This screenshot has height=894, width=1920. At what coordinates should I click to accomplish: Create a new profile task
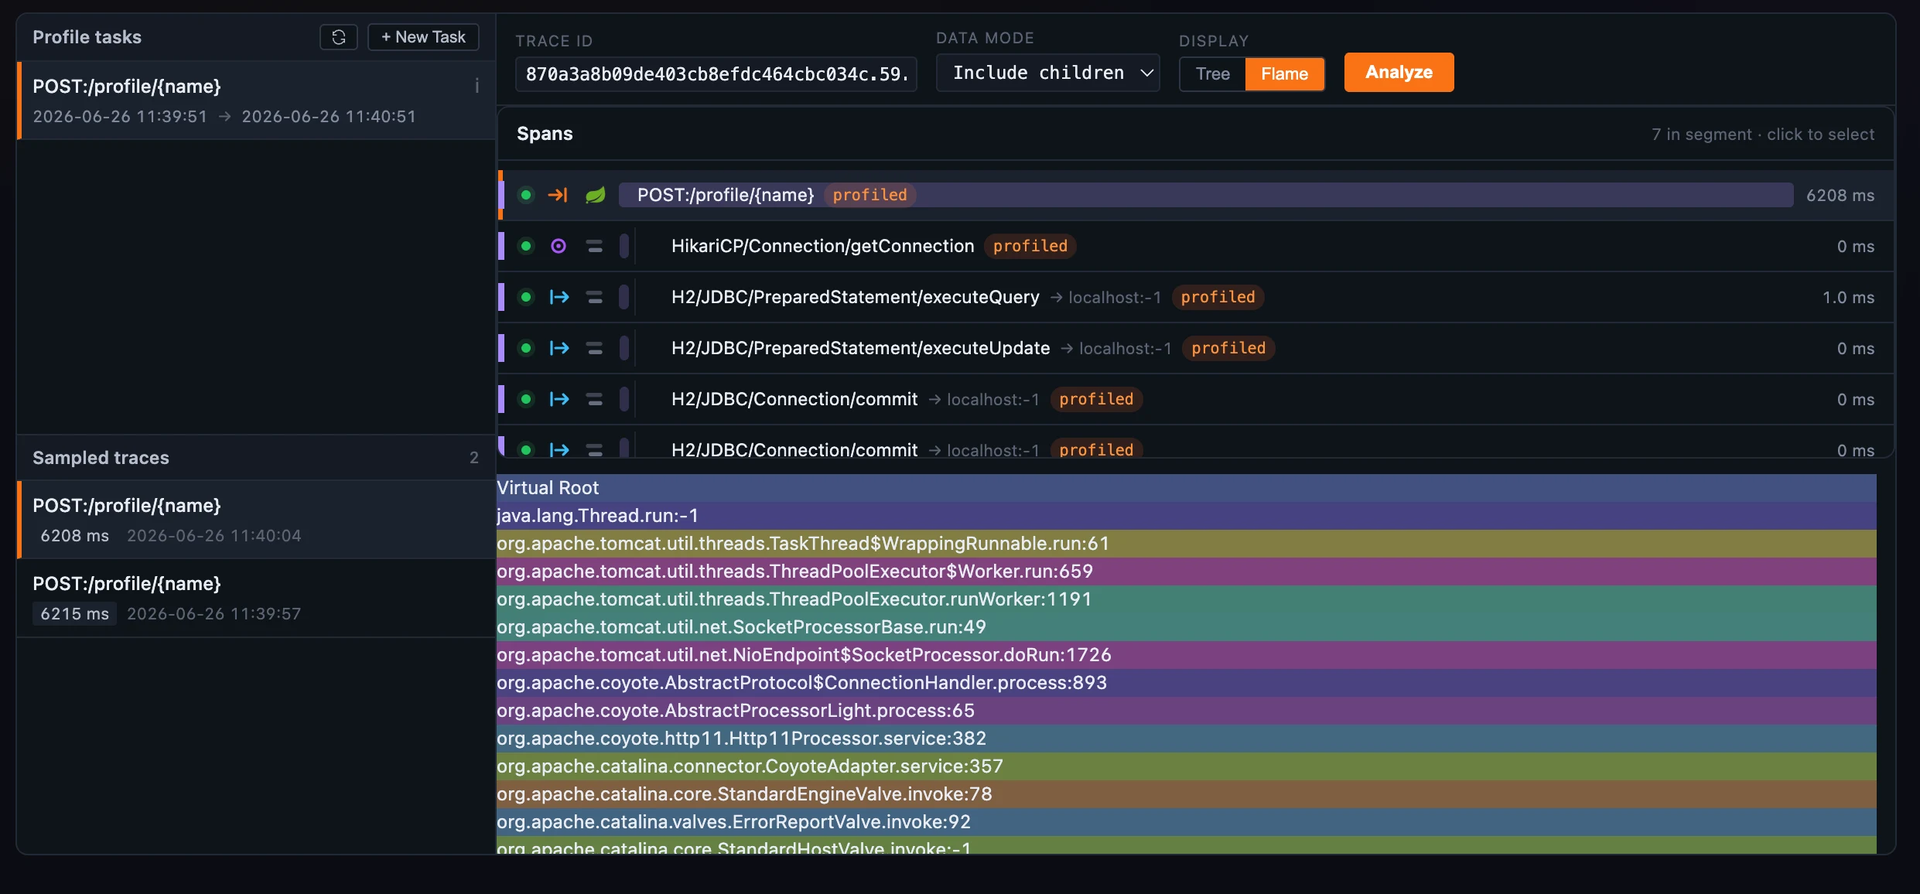point(423,37)
